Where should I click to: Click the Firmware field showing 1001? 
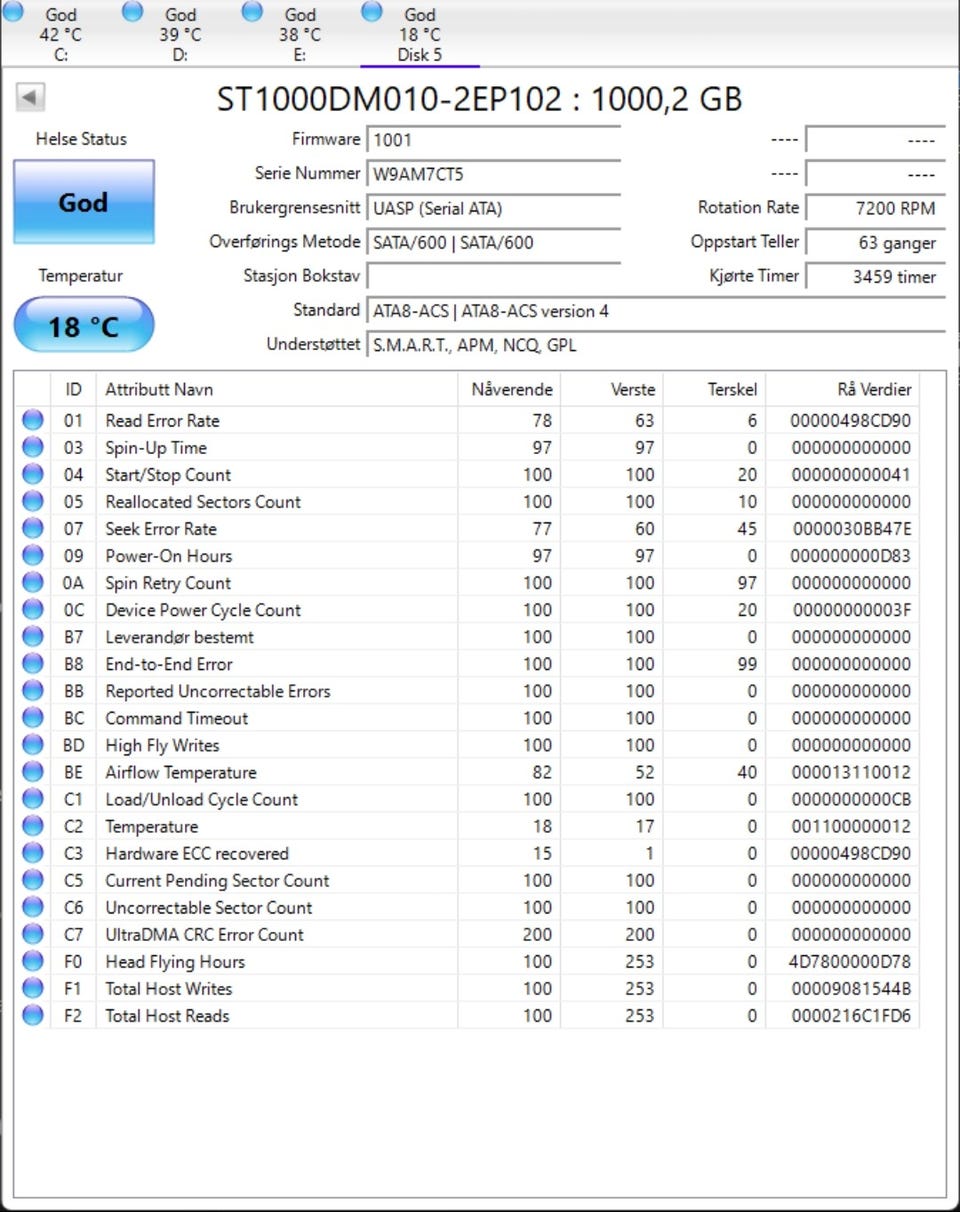pos(494,140)
